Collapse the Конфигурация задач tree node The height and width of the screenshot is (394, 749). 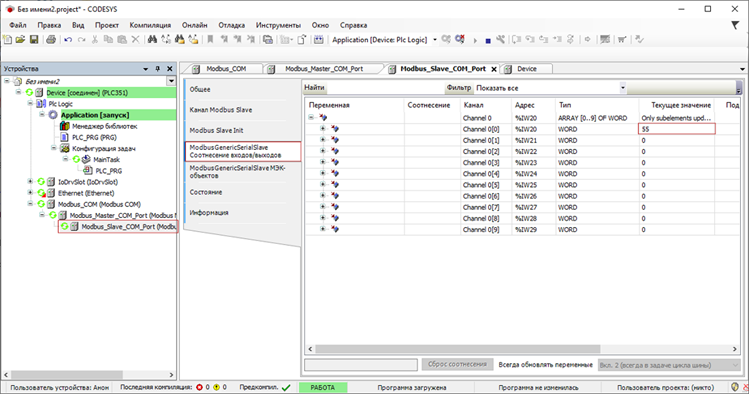[x=54, y=148]
